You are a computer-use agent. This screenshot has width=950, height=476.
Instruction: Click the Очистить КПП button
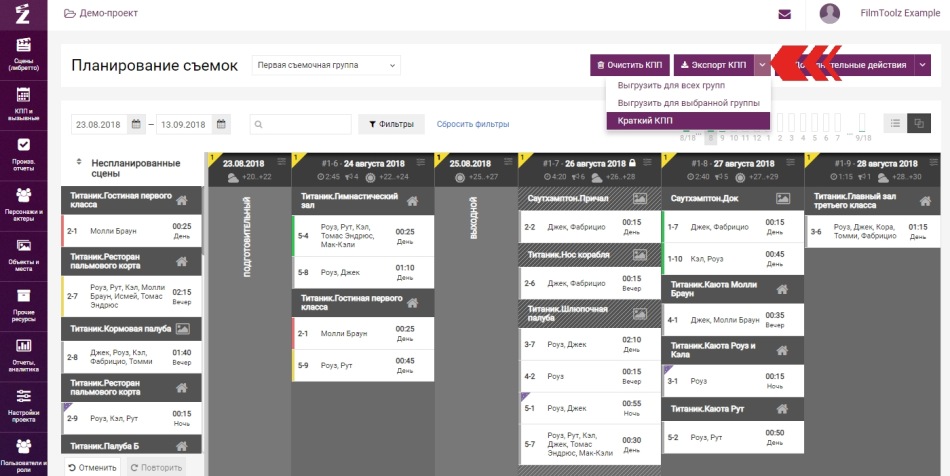(x=629, y=65)
